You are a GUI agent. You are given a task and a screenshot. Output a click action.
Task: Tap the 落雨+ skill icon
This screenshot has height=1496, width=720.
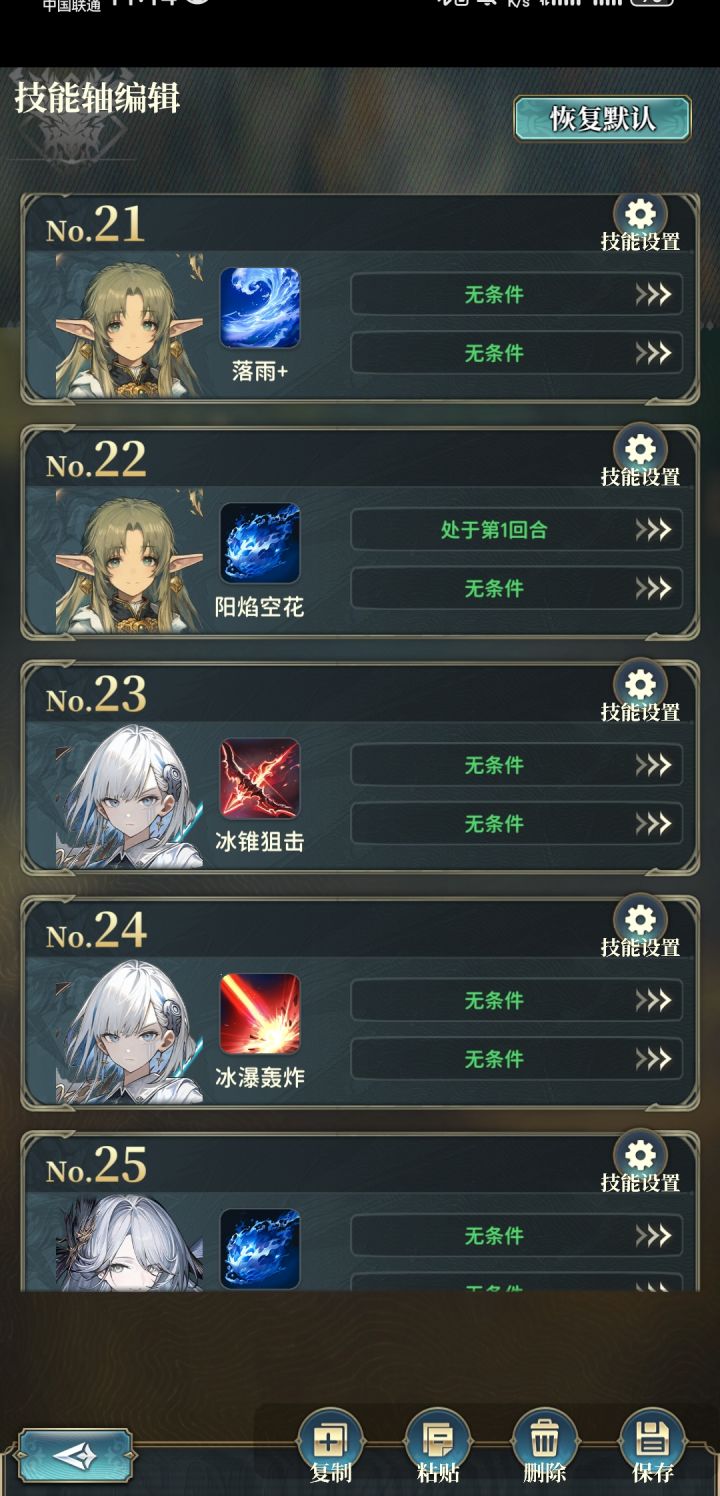pos(260,308)
